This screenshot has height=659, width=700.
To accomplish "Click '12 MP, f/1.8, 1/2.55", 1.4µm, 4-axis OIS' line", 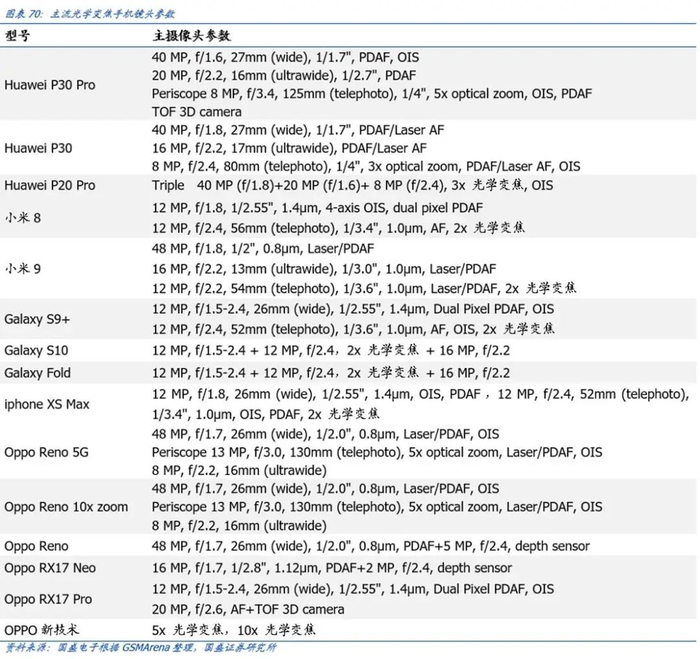I will coord(317,208).
